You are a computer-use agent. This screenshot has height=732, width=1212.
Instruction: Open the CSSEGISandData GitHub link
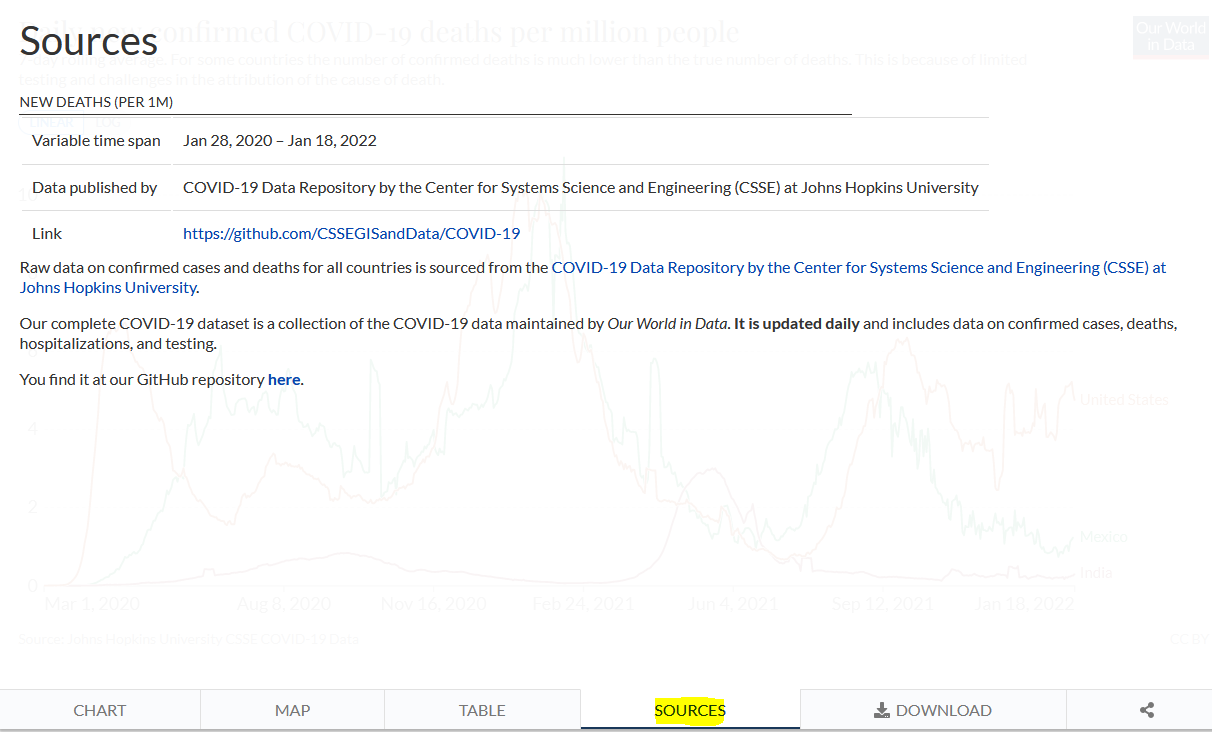tap(351, 233)
